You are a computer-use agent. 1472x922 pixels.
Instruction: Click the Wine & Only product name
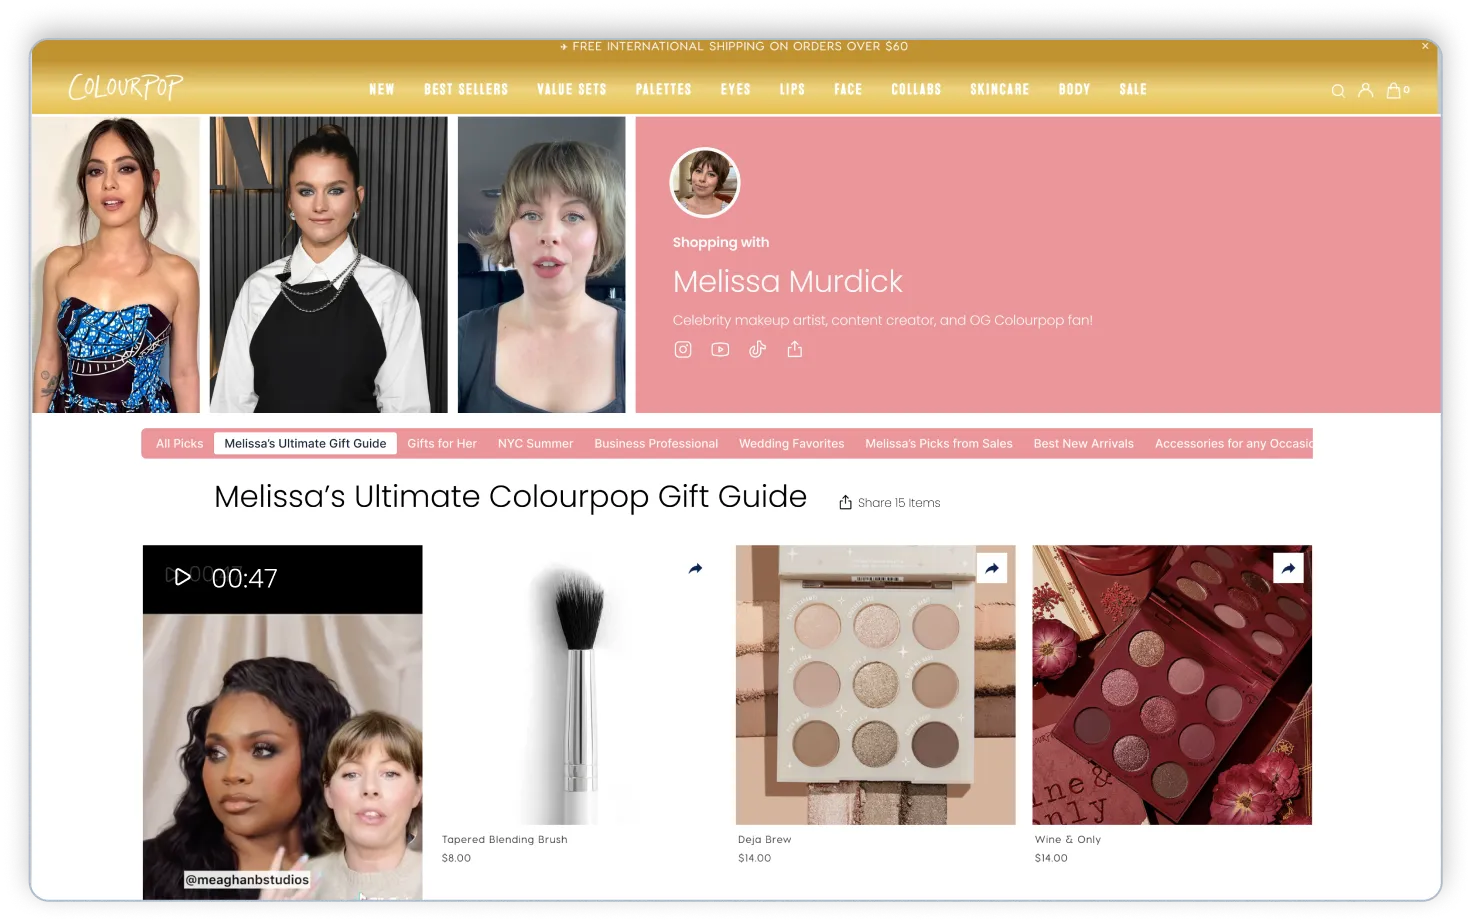[1068, 840]
